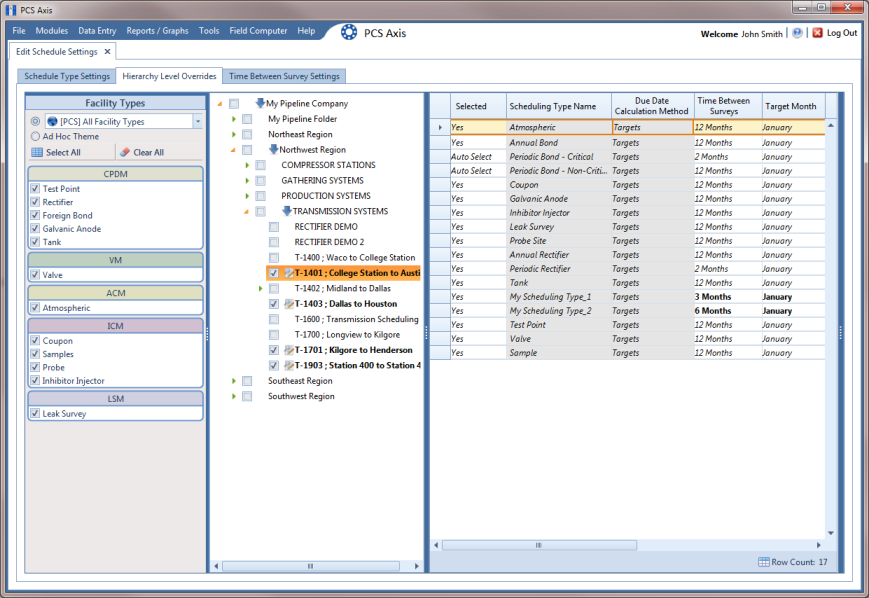
Task: Click the help globe icon near Welcome
Action: click(797, 33)
